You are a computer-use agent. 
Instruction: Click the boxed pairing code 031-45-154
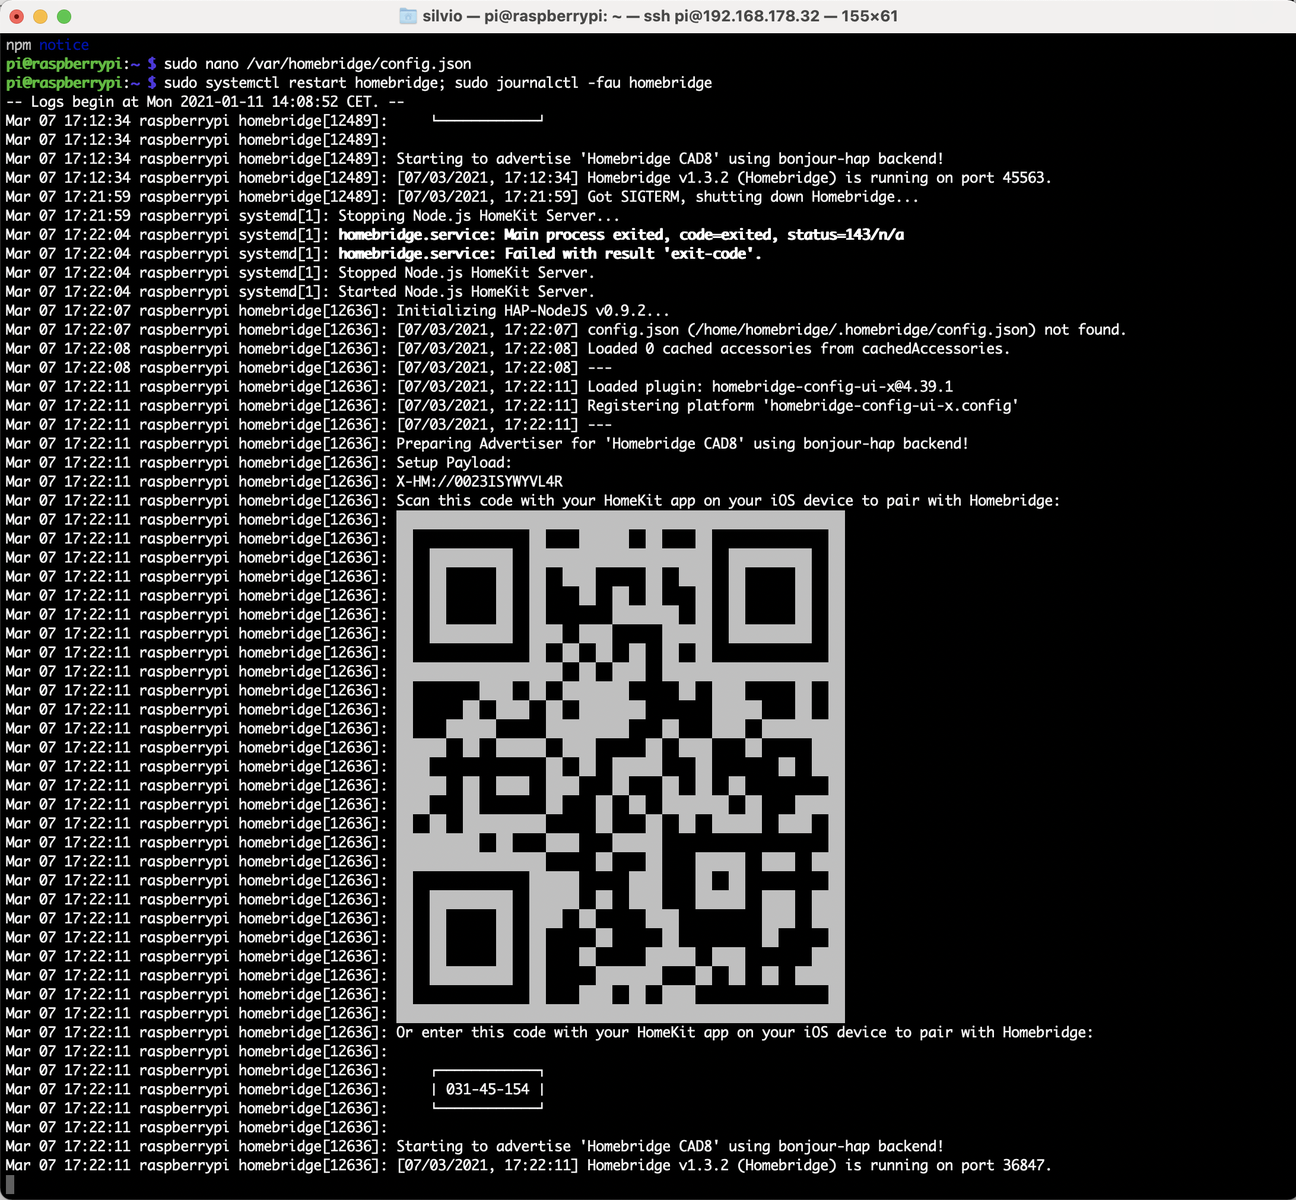[x=487, y=1089]
